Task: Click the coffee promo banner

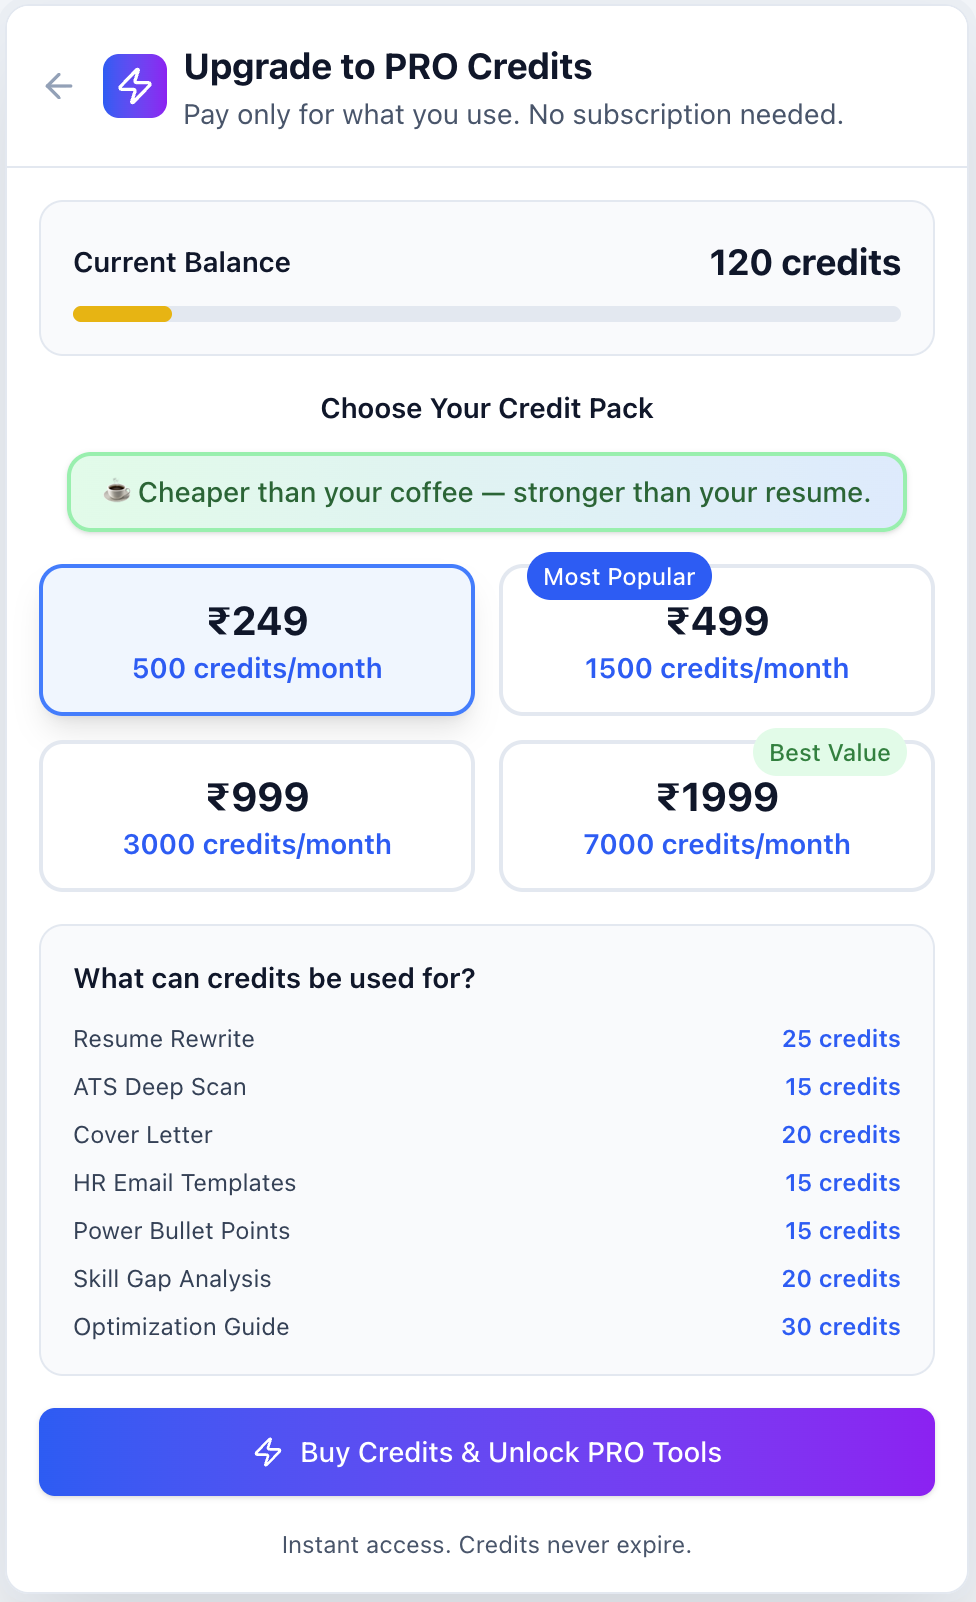Action: click(x=487, y=492)
